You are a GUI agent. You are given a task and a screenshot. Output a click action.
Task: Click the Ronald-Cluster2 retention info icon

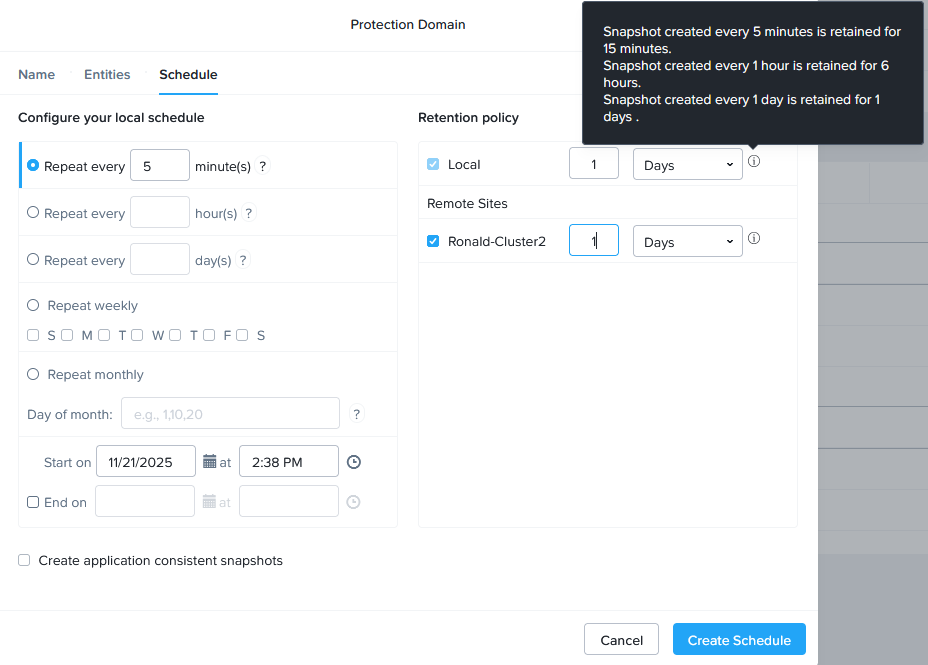pyautogui.click(x=754, y=239)
